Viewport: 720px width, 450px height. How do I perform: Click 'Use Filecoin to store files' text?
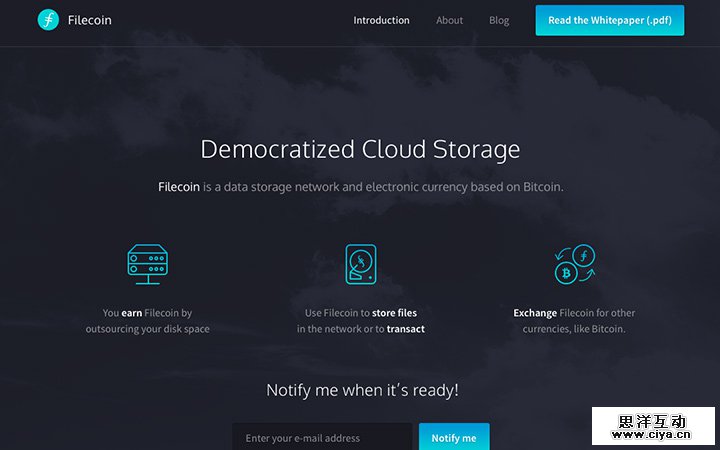[361, 313]
